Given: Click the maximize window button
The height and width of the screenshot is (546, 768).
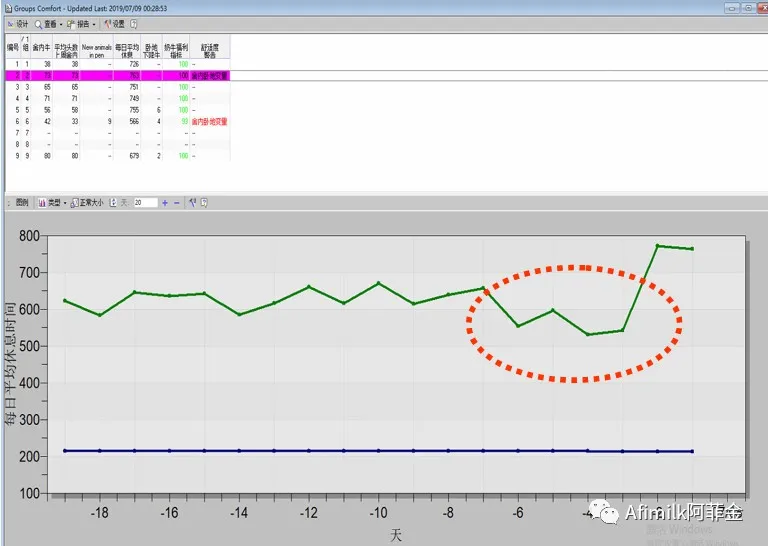Looking at the screenshot, I should pos(748,8).
